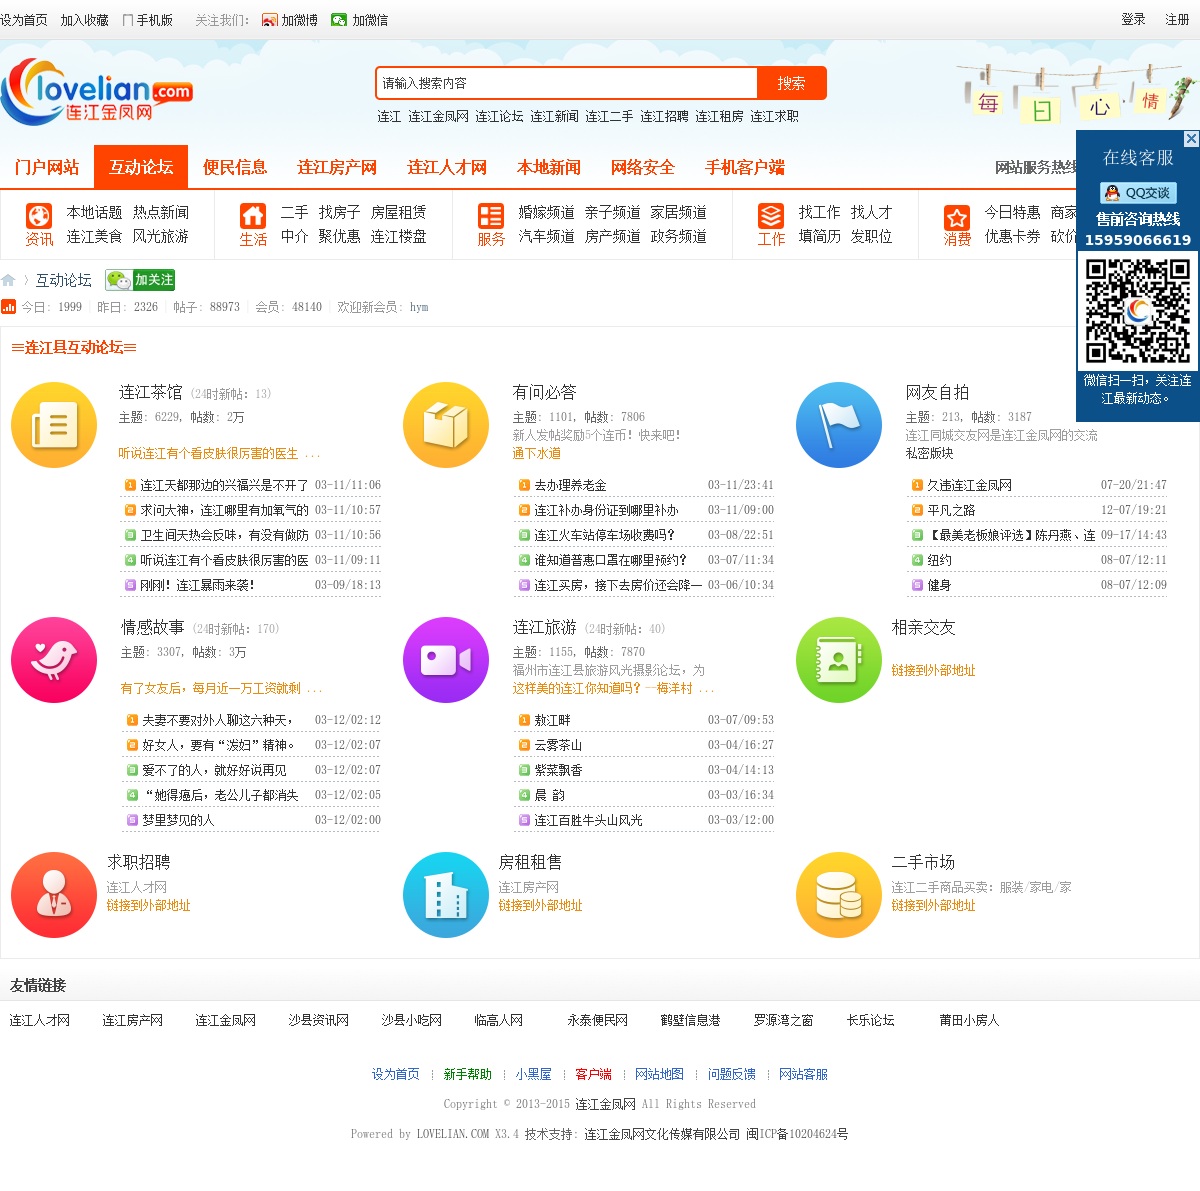This screenshot has height=1191, width=1200.
Task: Click the 注册 register link
Action: [1177, 20]
